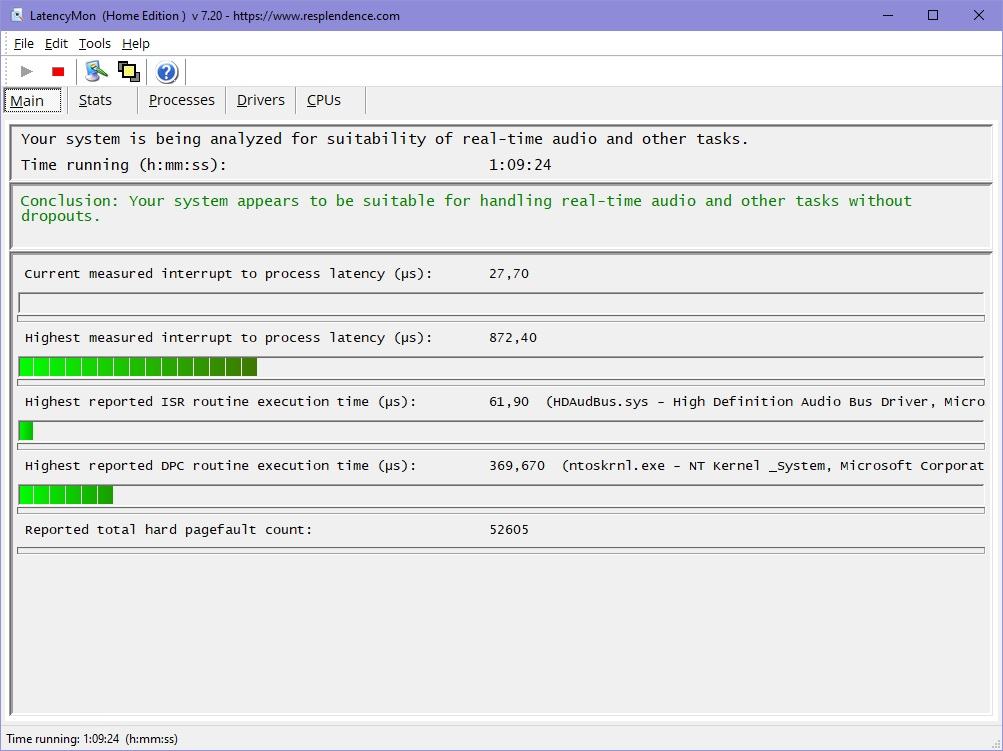Click the window resize grip in the status bar
This screenshot has width=1003, height=751.
995,743
